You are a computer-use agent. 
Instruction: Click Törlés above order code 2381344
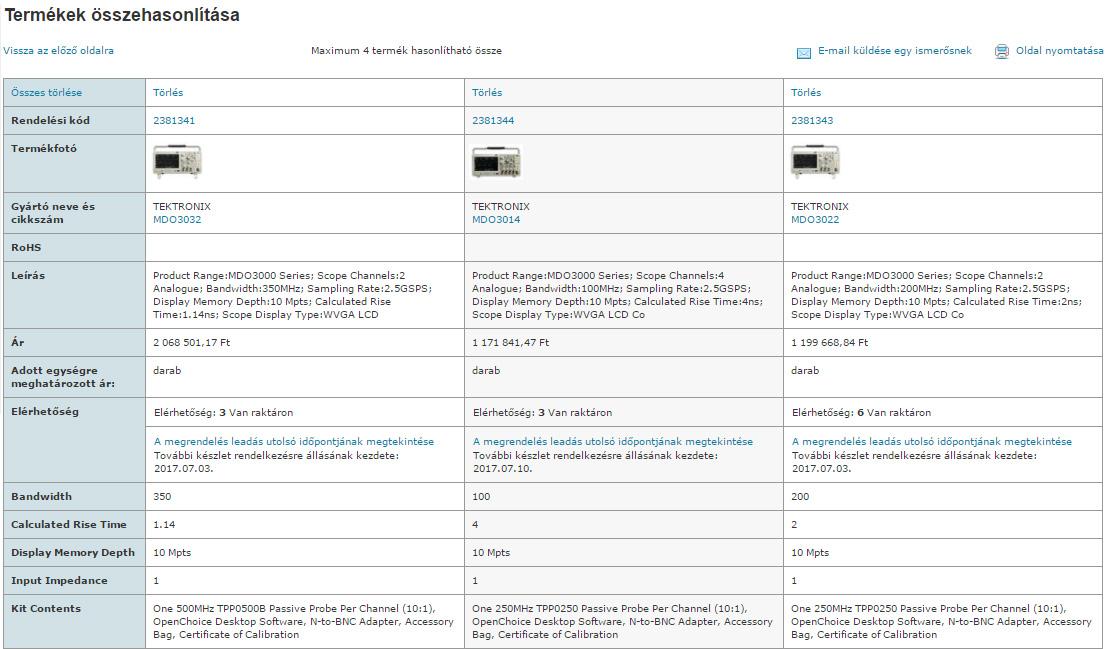[487, 92]
